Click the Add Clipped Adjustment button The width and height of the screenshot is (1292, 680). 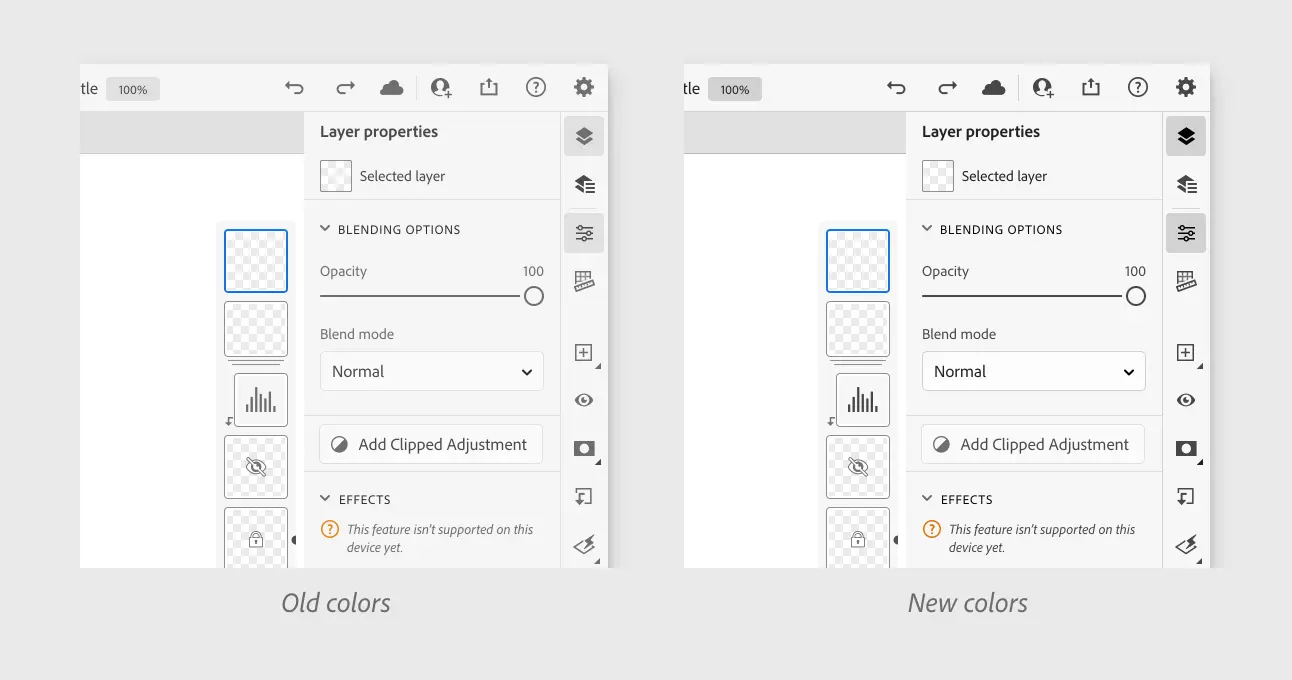tap(430, 444)
